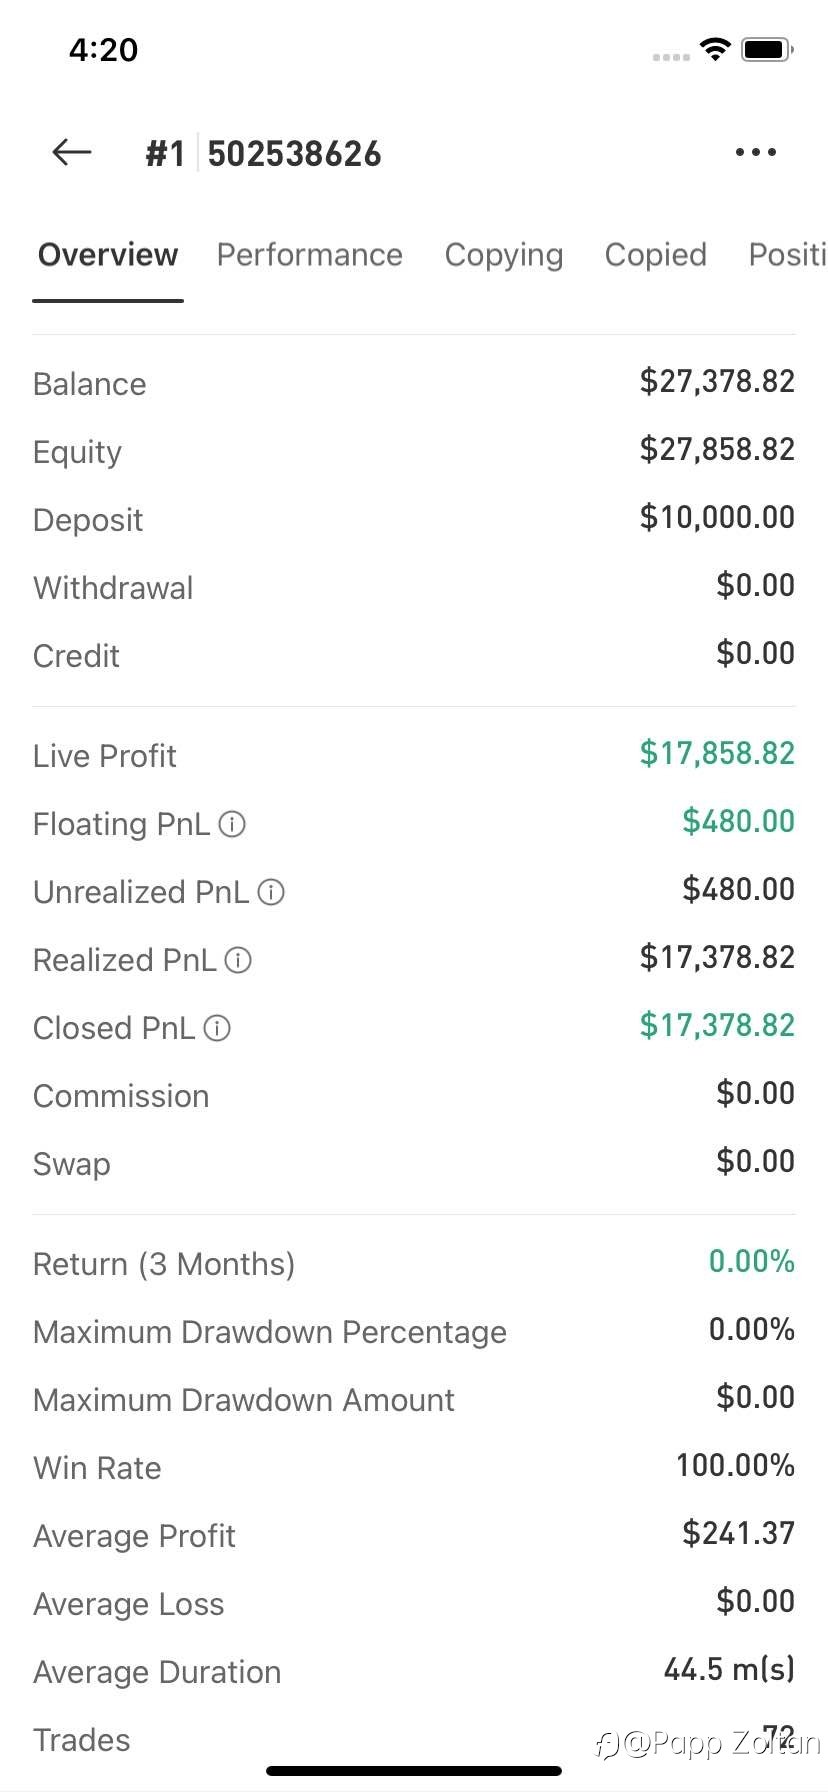Tap the Return (3 Months) label
Viewport: 828px width, 1792px height.
pos(164,1264)
